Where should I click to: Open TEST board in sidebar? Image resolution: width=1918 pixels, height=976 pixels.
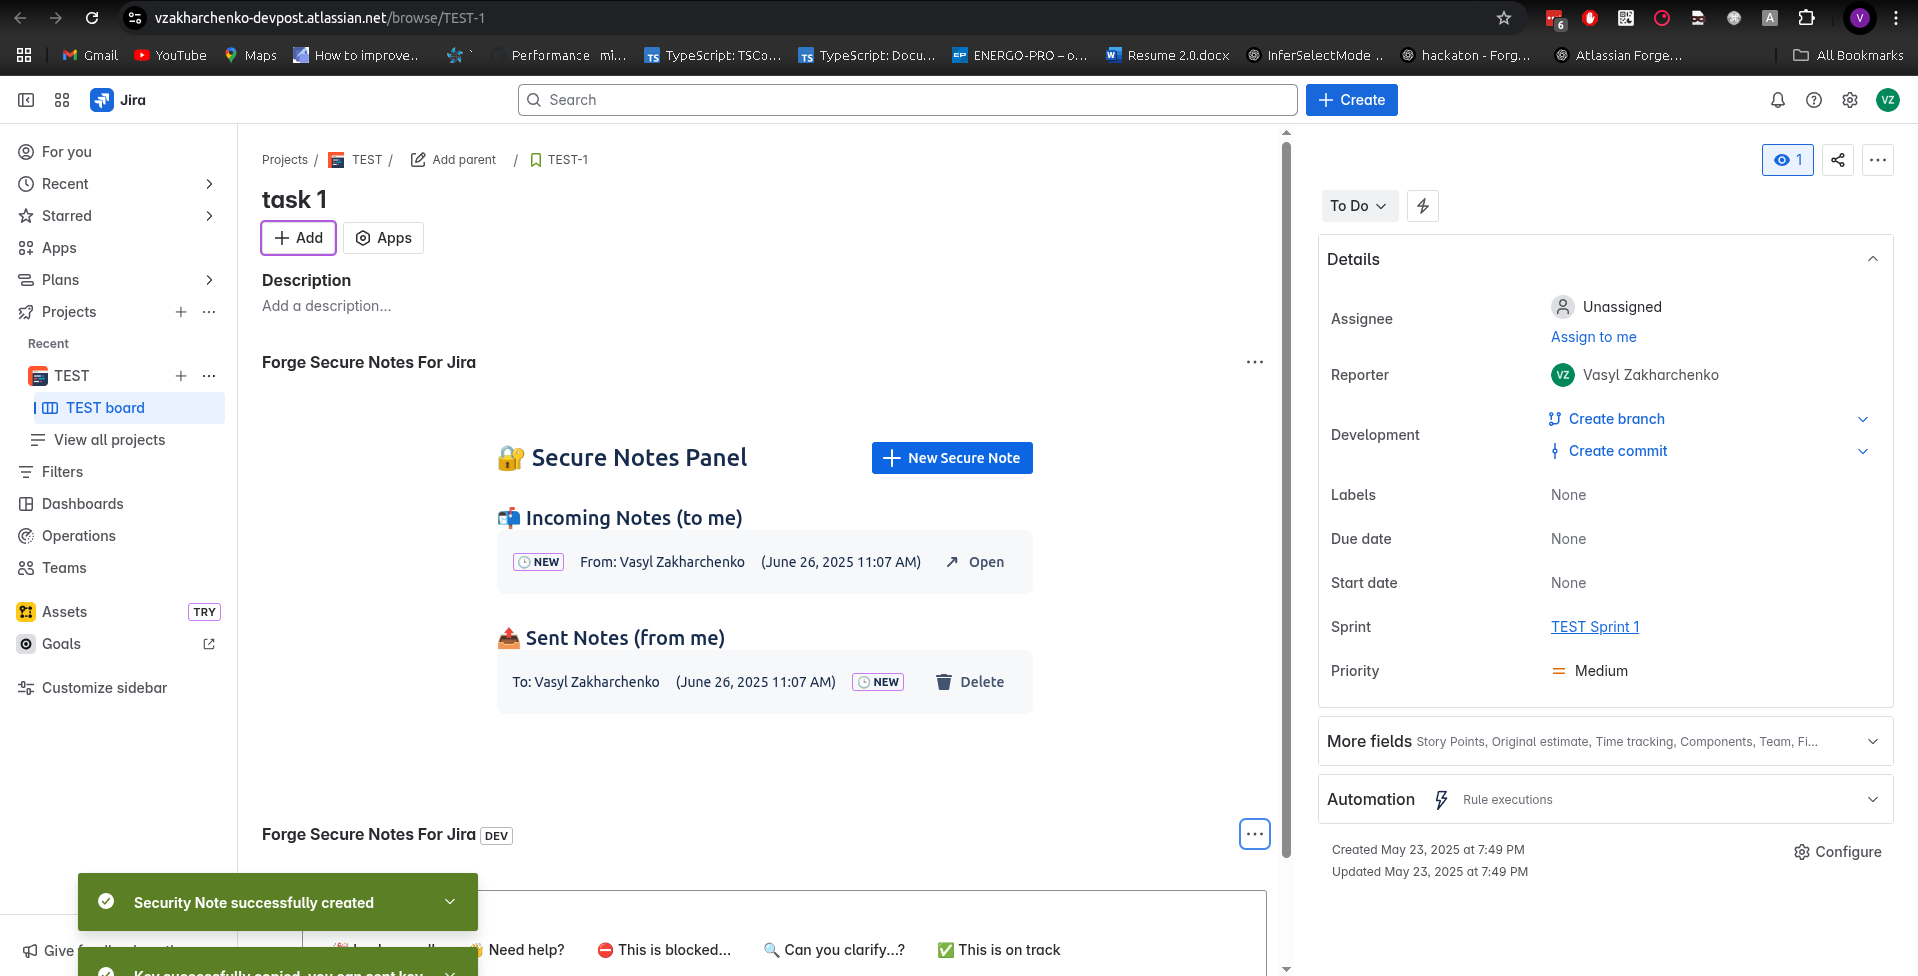(x=129, y=408)
